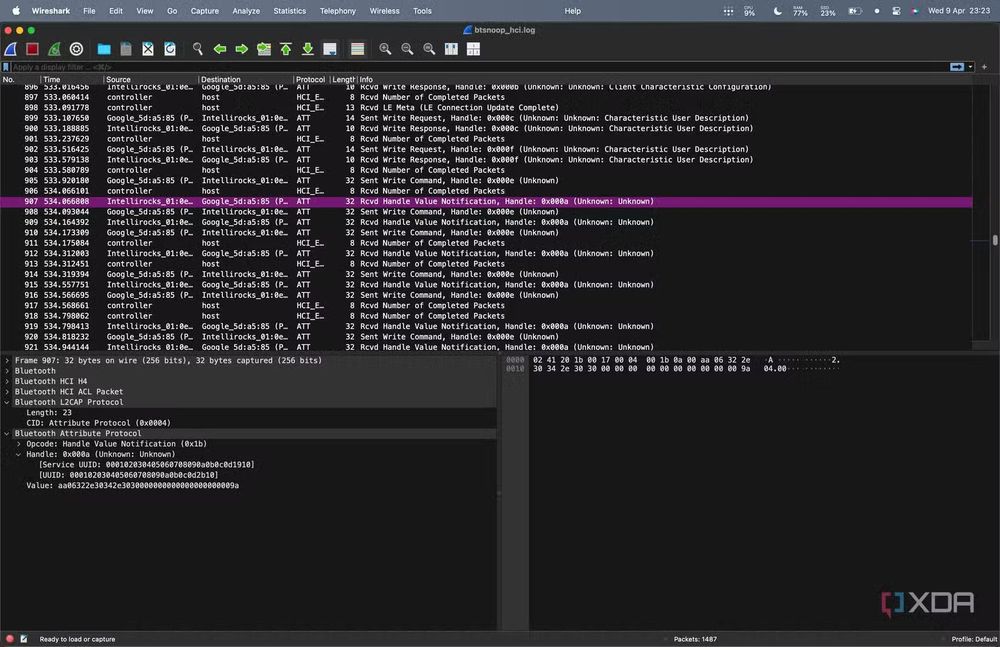Jump to the first packet
1000x647 pixels.
[286, 49]
